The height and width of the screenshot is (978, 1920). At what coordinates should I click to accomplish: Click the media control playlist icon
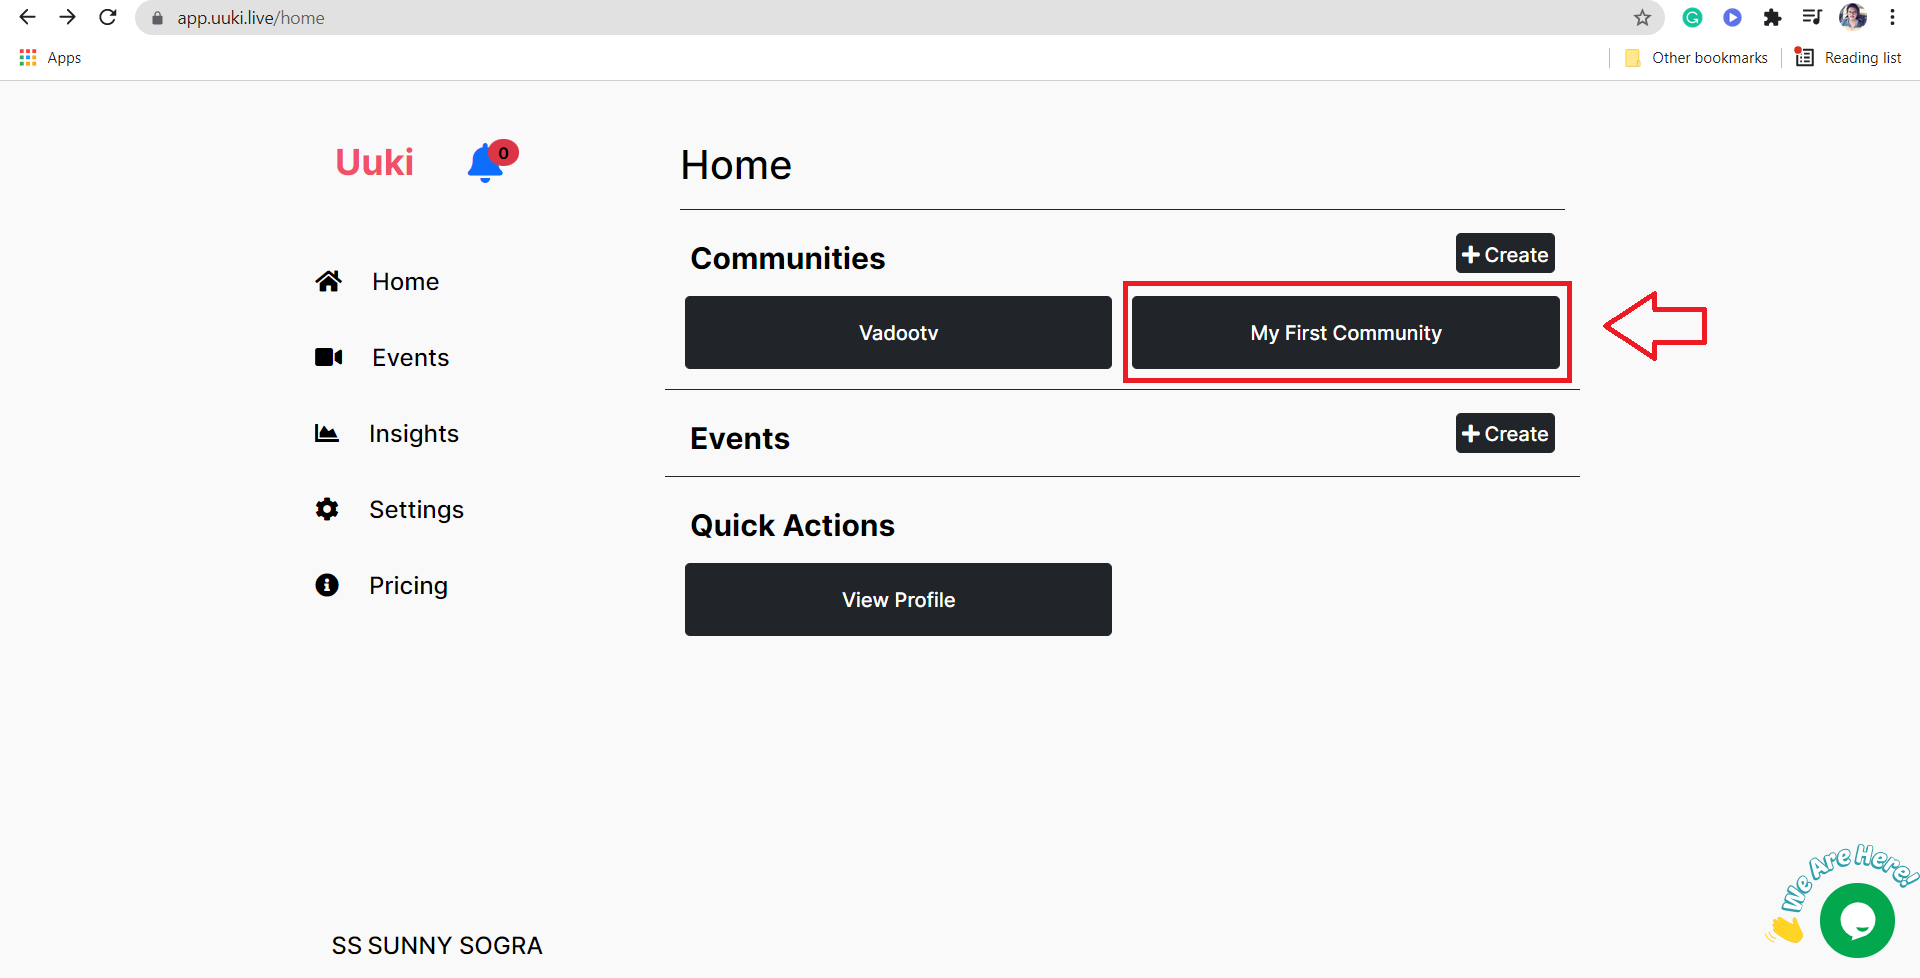(1812, 17)
